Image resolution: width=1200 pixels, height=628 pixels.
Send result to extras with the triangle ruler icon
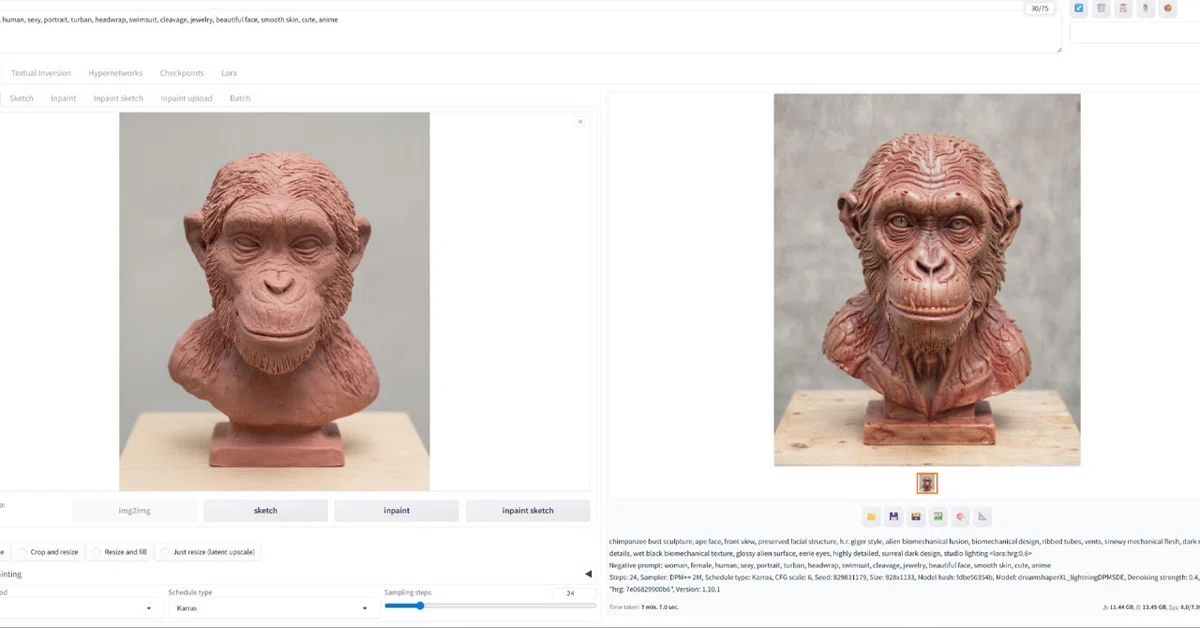(x=983, y=517)
